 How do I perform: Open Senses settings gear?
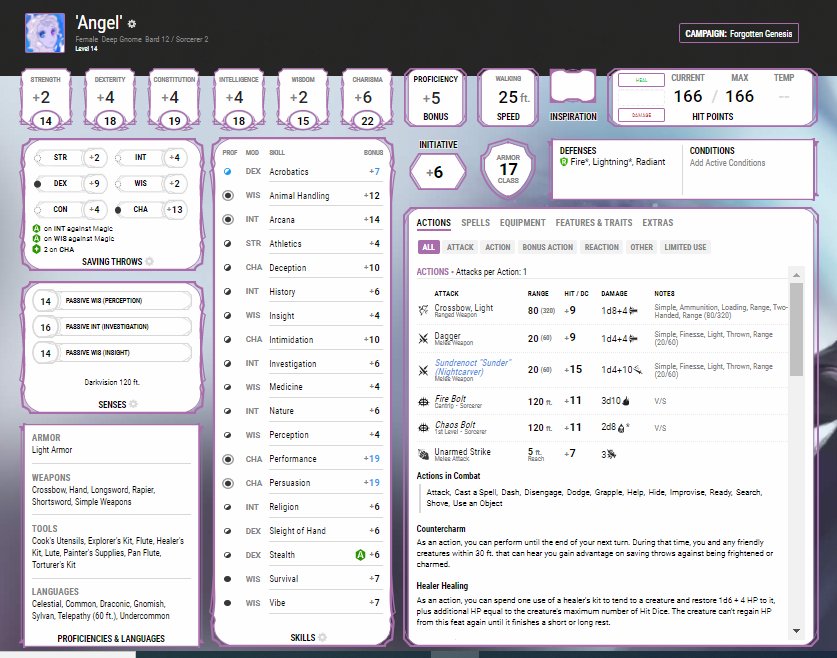point(133,405)
